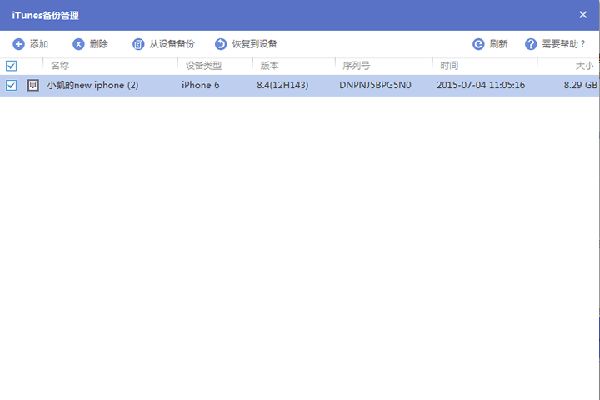This screenshot has width=600, height=400.
Task: Click the 从设备备份 backup icon
Action: pos(138,44)
